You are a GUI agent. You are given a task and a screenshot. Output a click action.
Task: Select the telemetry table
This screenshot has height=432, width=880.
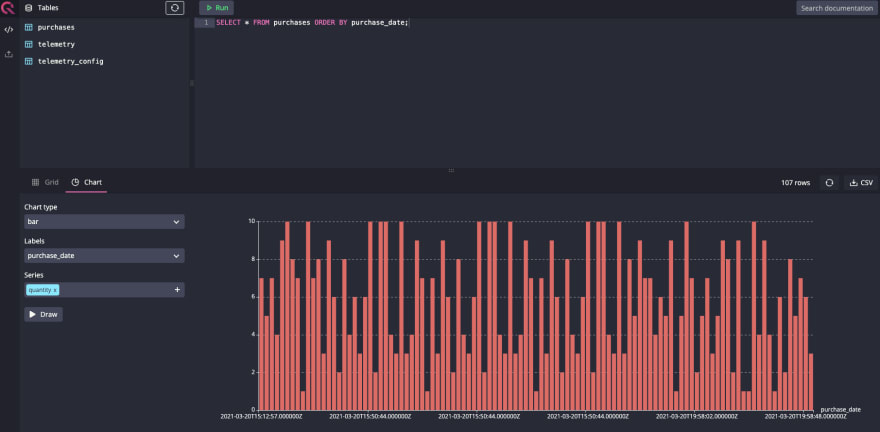pos(56,44)
